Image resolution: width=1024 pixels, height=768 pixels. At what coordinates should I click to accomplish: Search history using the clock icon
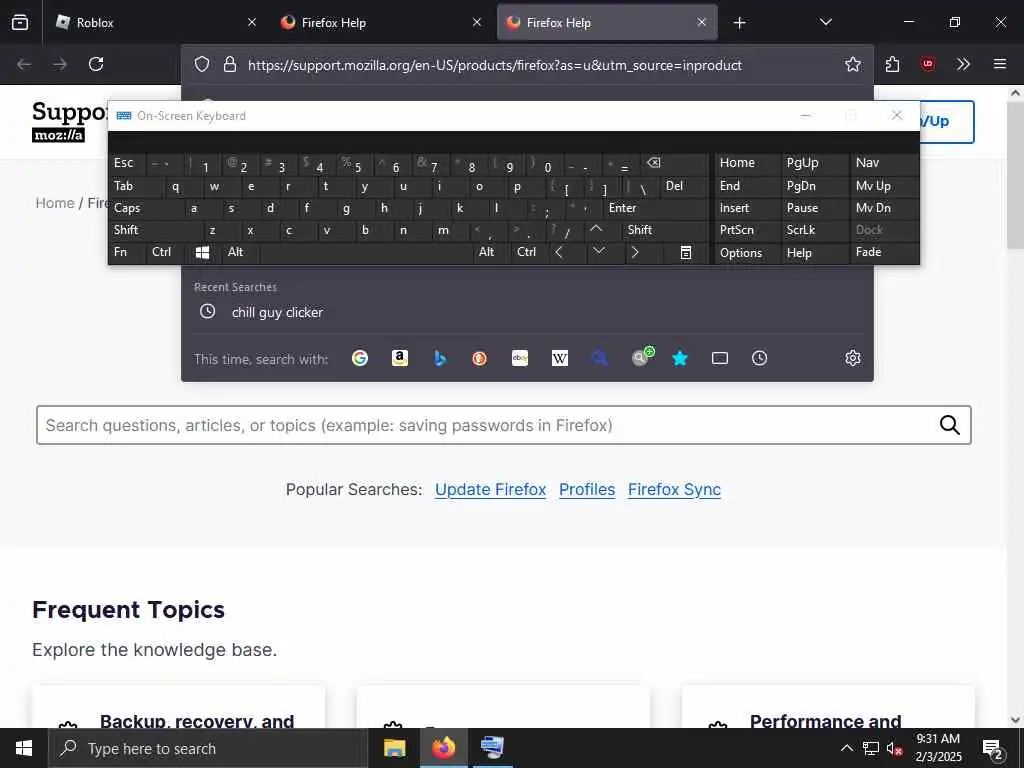pos(760,358)
